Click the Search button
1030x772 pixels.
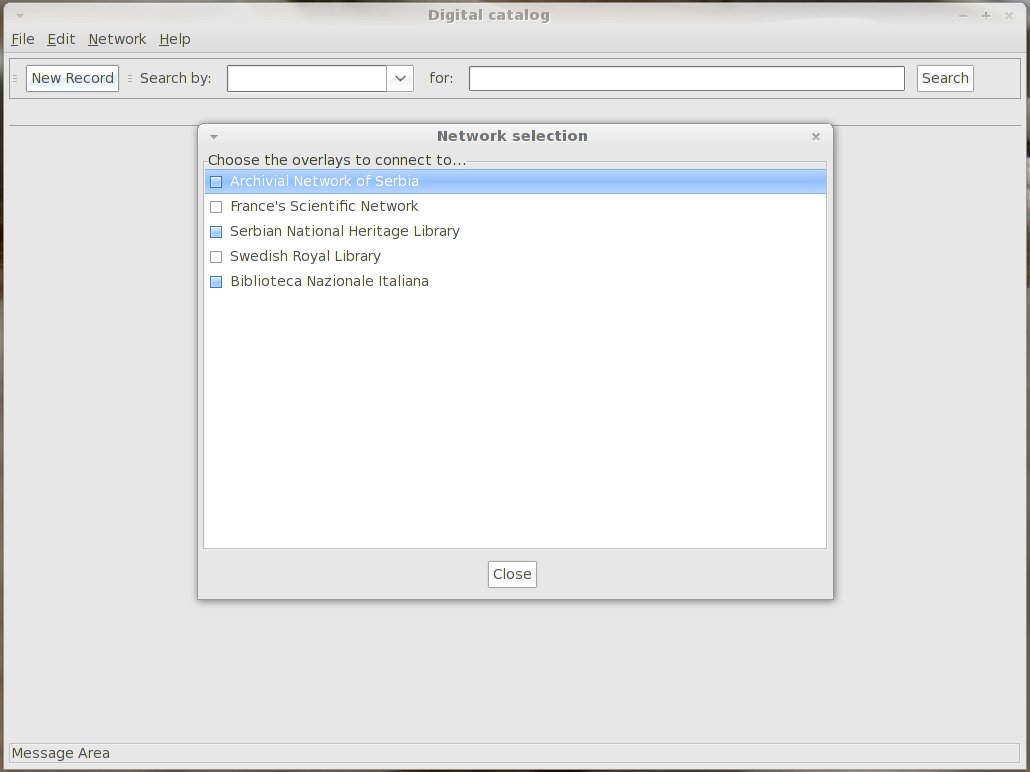(945, 78)
